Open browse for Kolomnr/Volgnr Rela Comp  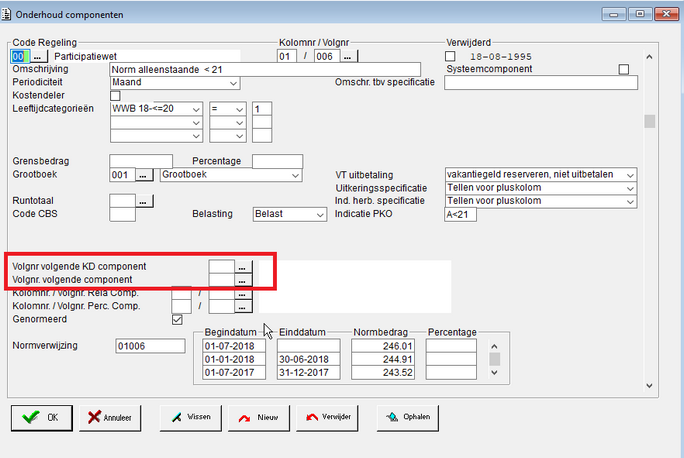pyautogui.click(x=243, y=294)
